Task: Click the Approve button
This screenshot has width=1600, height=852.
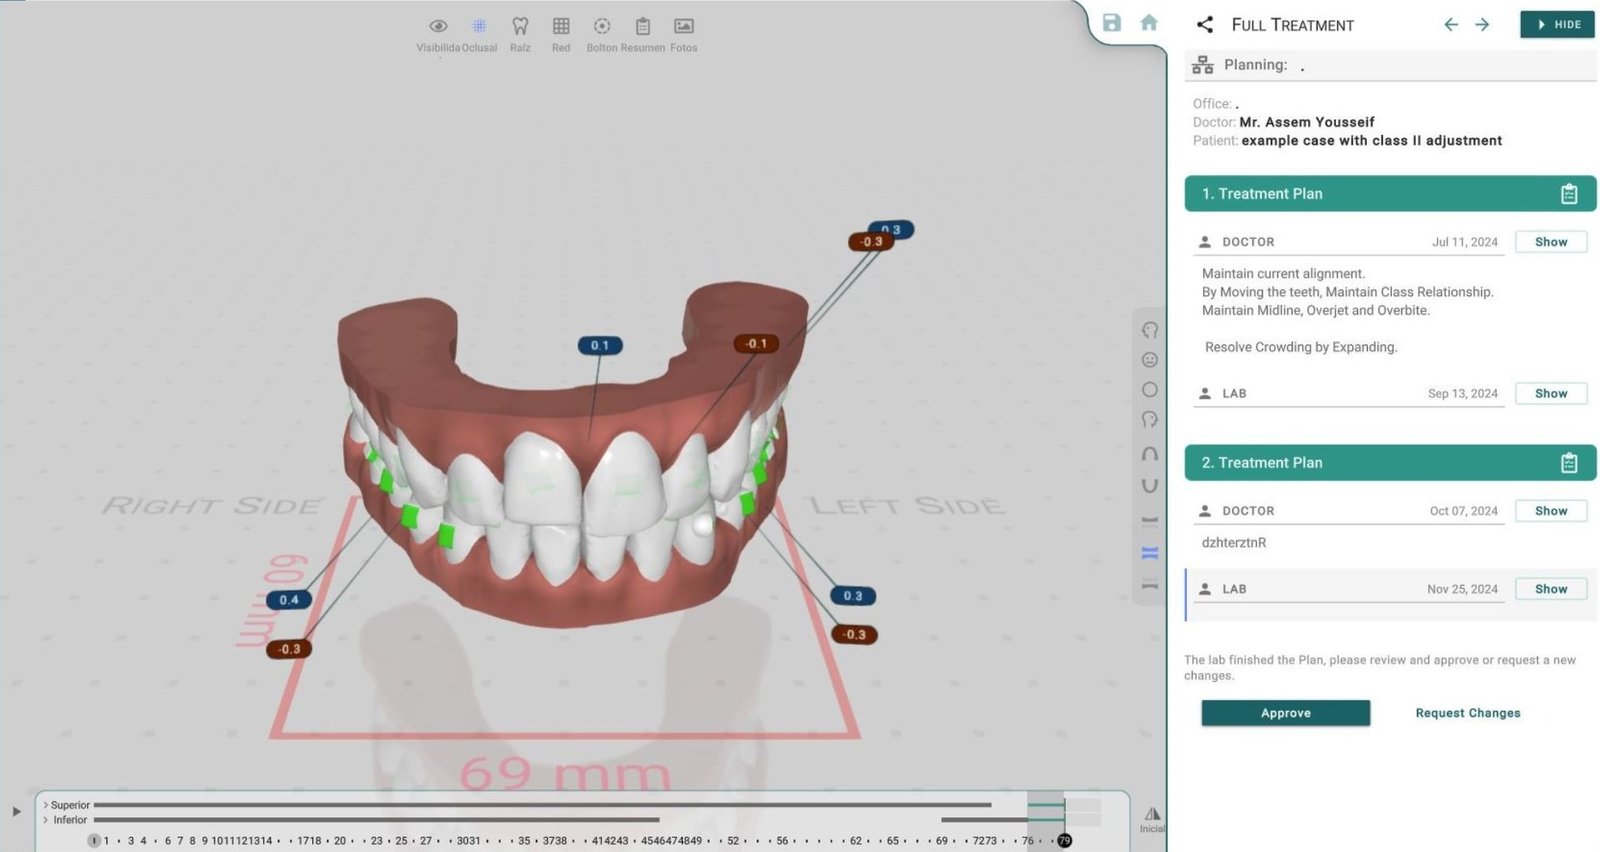Action: coord(1285,713)
